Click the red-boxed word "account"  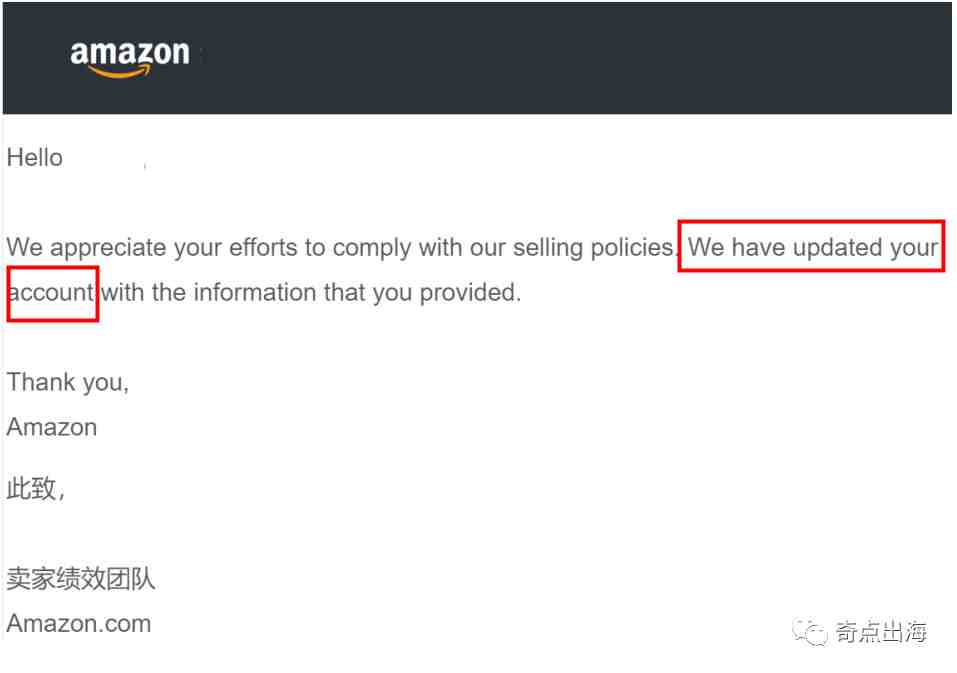[x=51, y=293]
